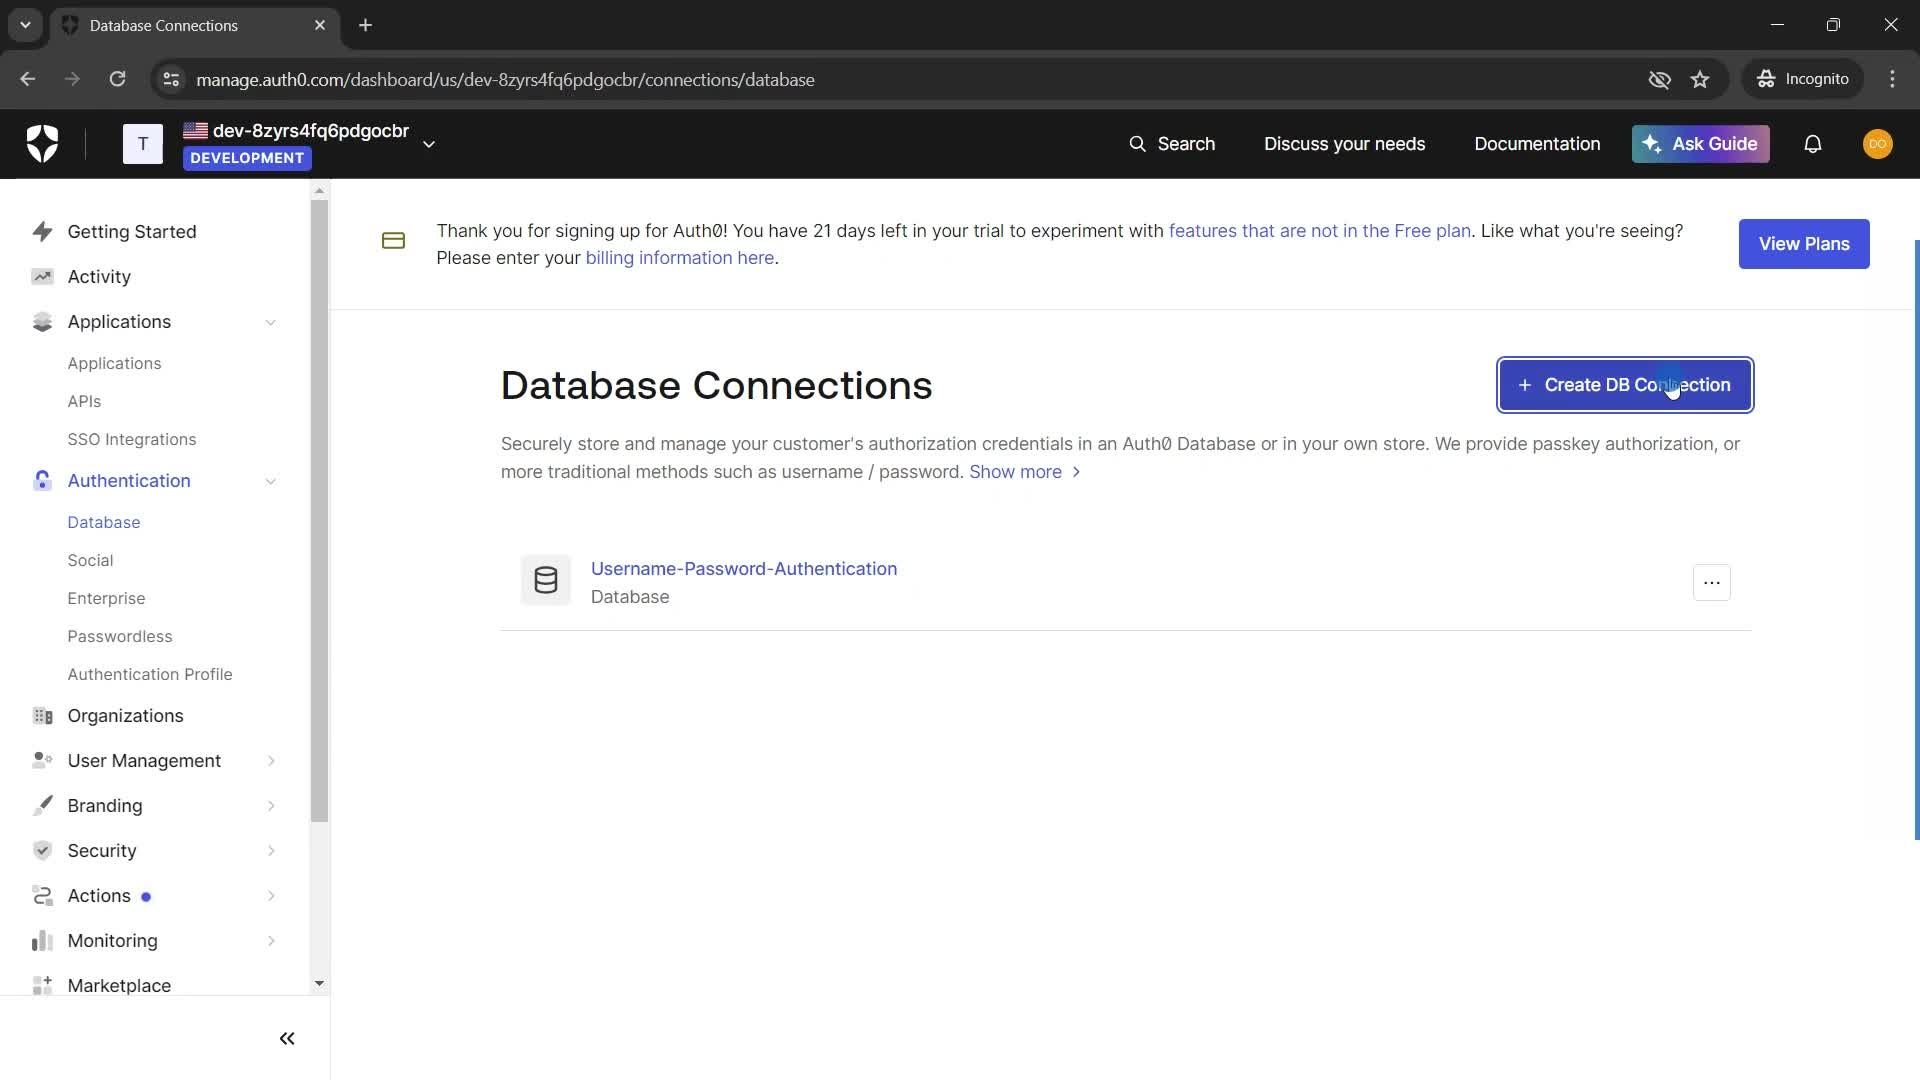Click the Organizations building icon
Viewport: 1920px width, 1080px height.
(x=42, y=716)
